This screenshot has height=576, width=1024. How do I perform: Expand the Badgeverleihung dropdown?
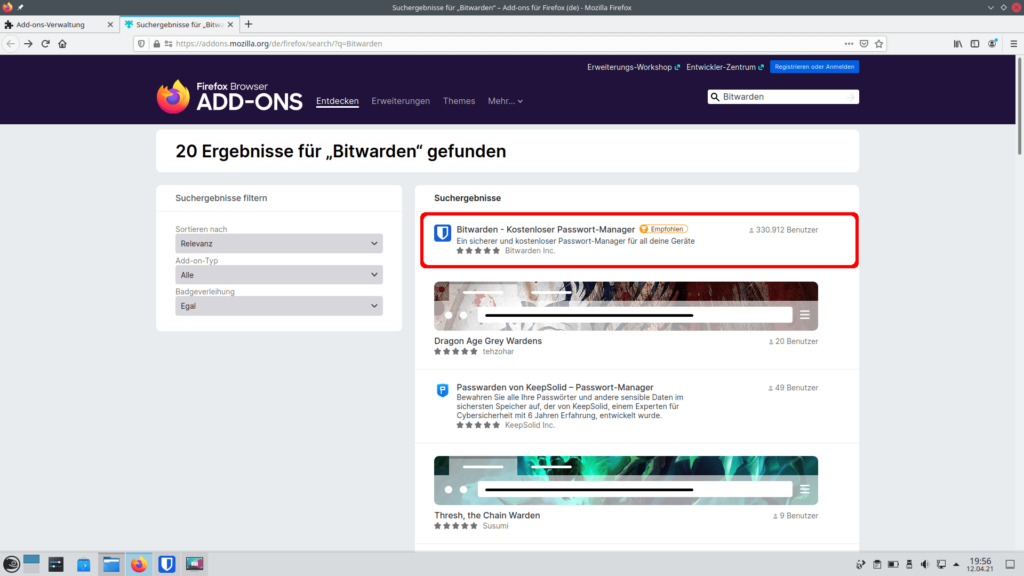(x=279, y=306)
